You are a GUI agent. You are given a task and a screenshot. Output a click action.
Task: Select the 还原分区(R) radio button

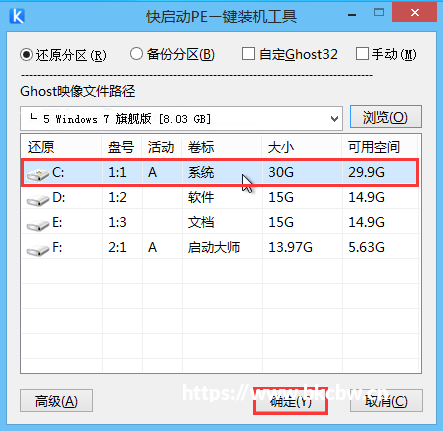(26, 55)
